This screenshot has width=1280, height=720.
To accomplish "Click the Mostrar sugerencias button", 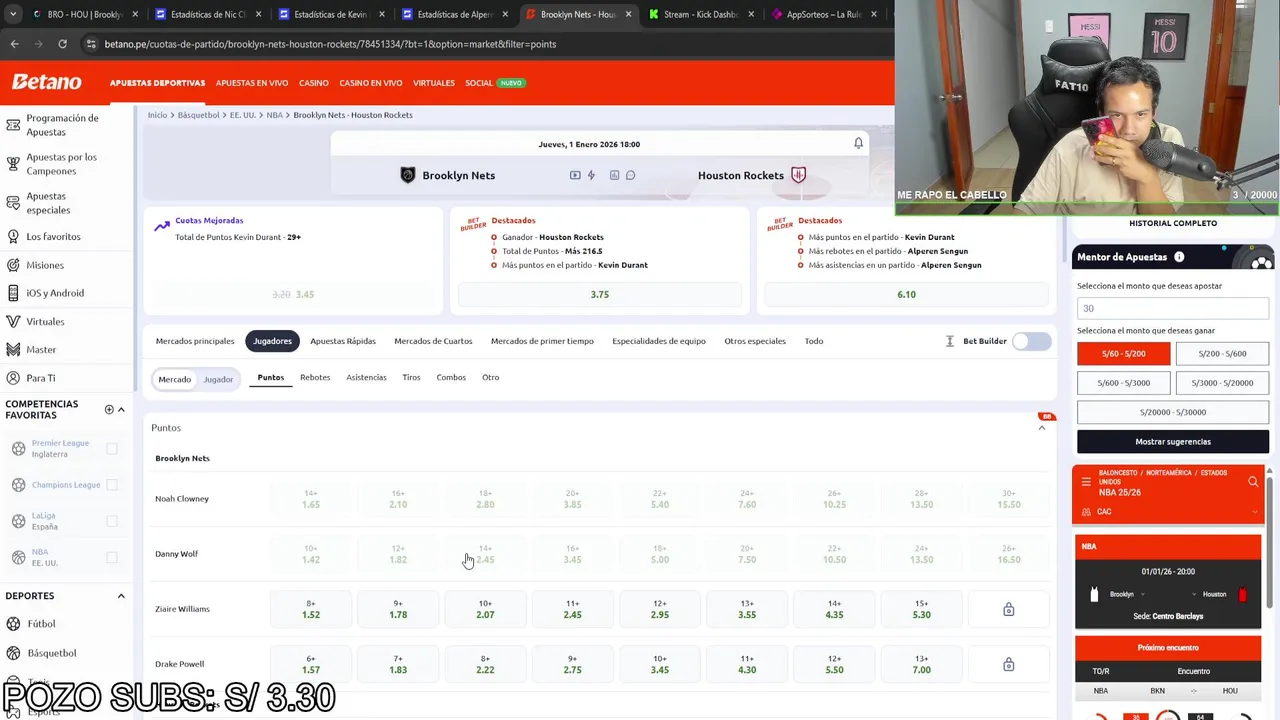I will point(1173,441).
